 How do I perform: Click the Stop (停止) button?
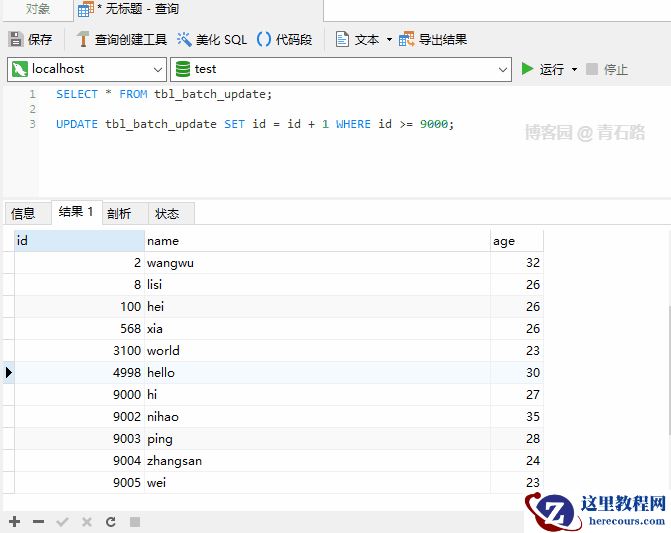[x=607, y=69]
